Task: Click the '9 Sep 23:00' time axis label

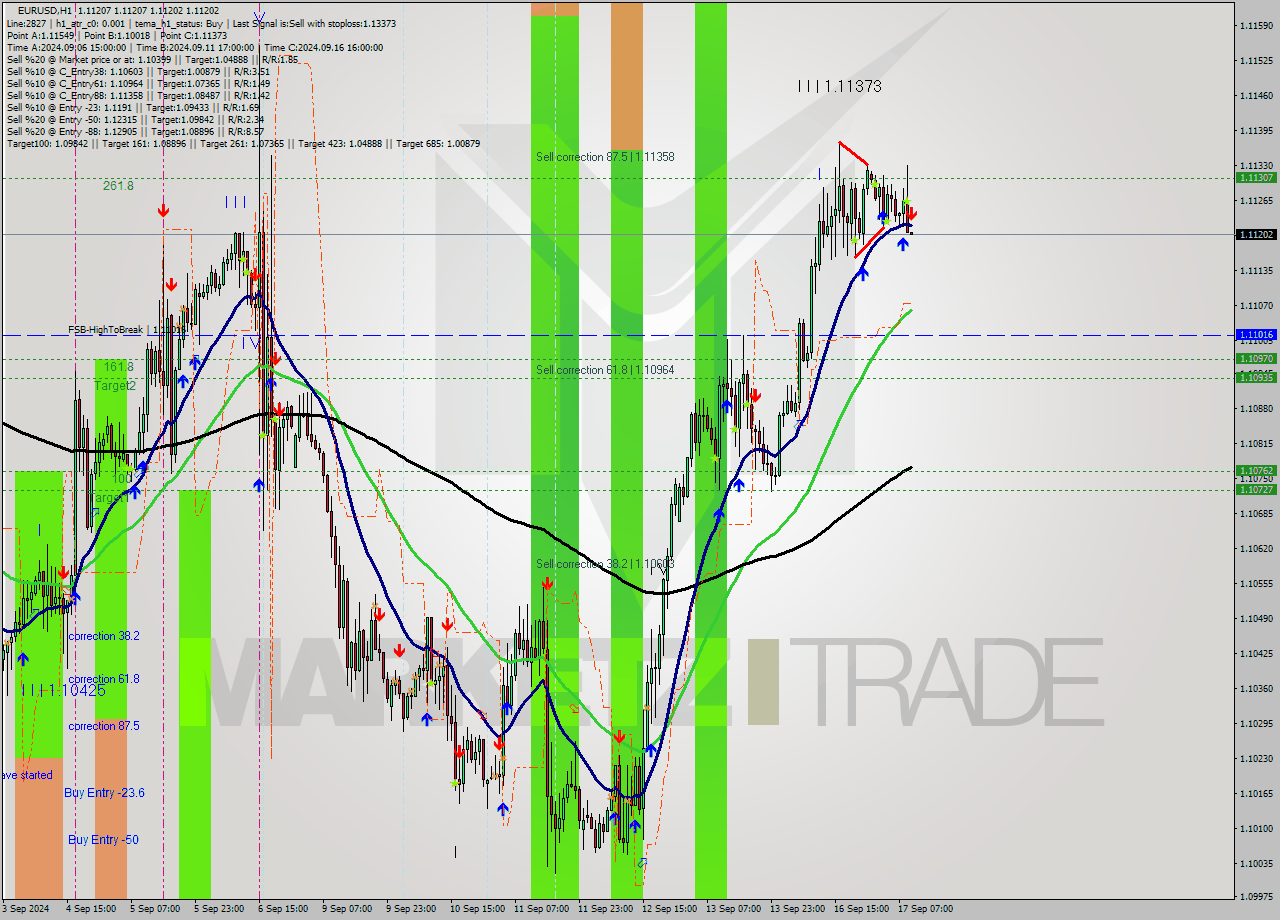Action: pos(411,909)
